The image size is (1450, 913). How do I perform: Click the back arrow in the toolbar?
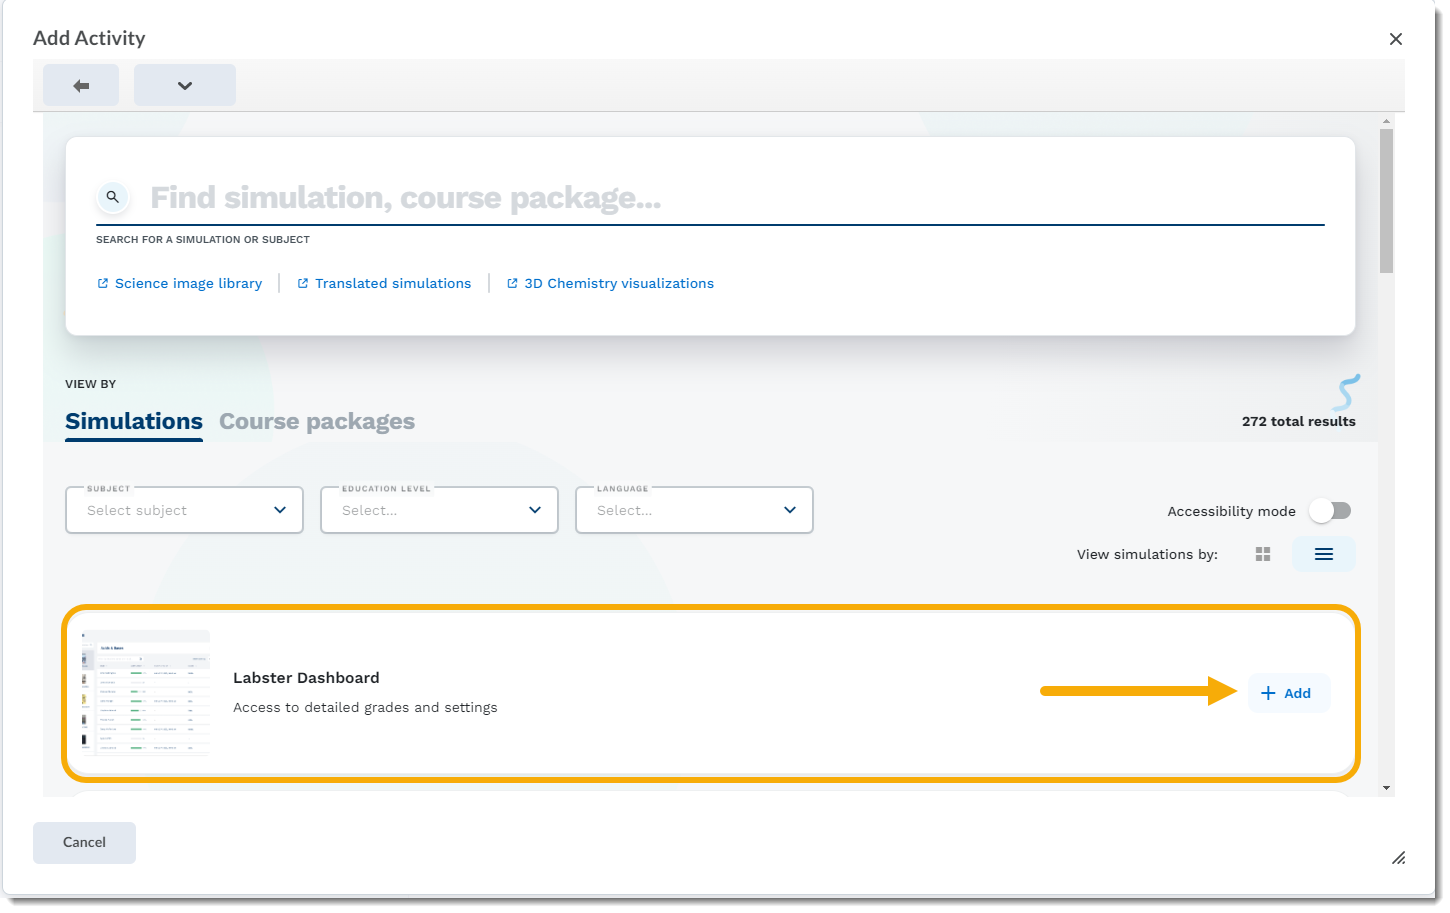click(81, 85)
